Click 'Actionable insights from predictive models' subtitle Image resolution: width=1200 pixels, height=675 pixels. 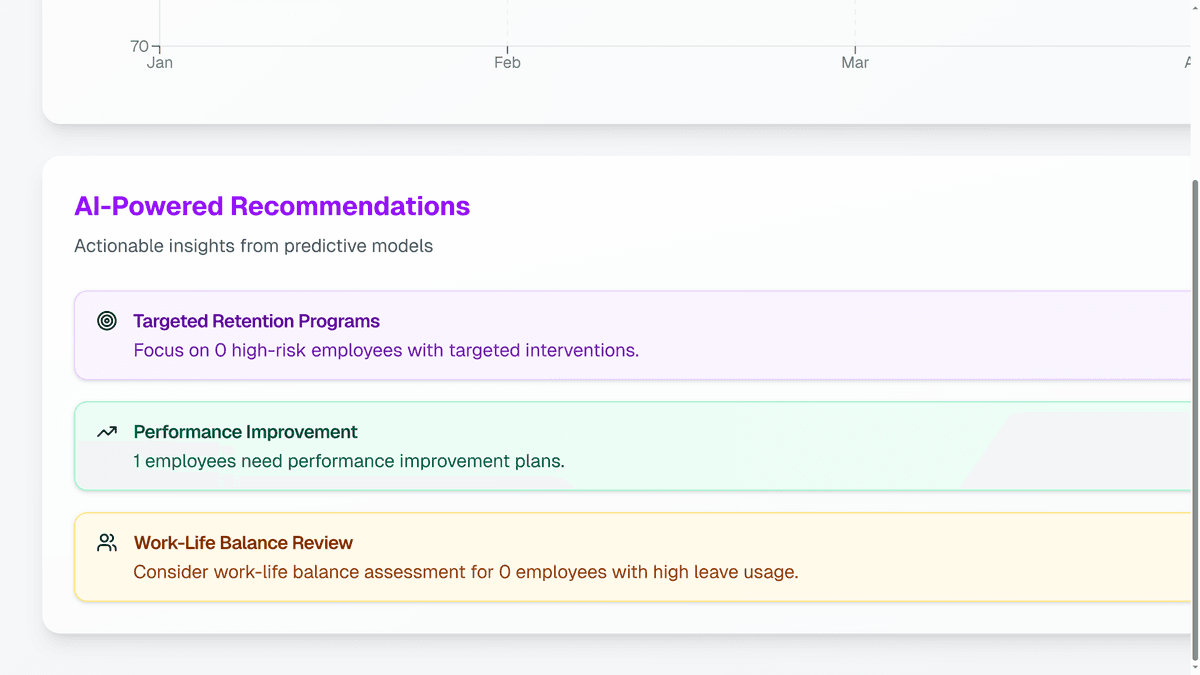253,246
